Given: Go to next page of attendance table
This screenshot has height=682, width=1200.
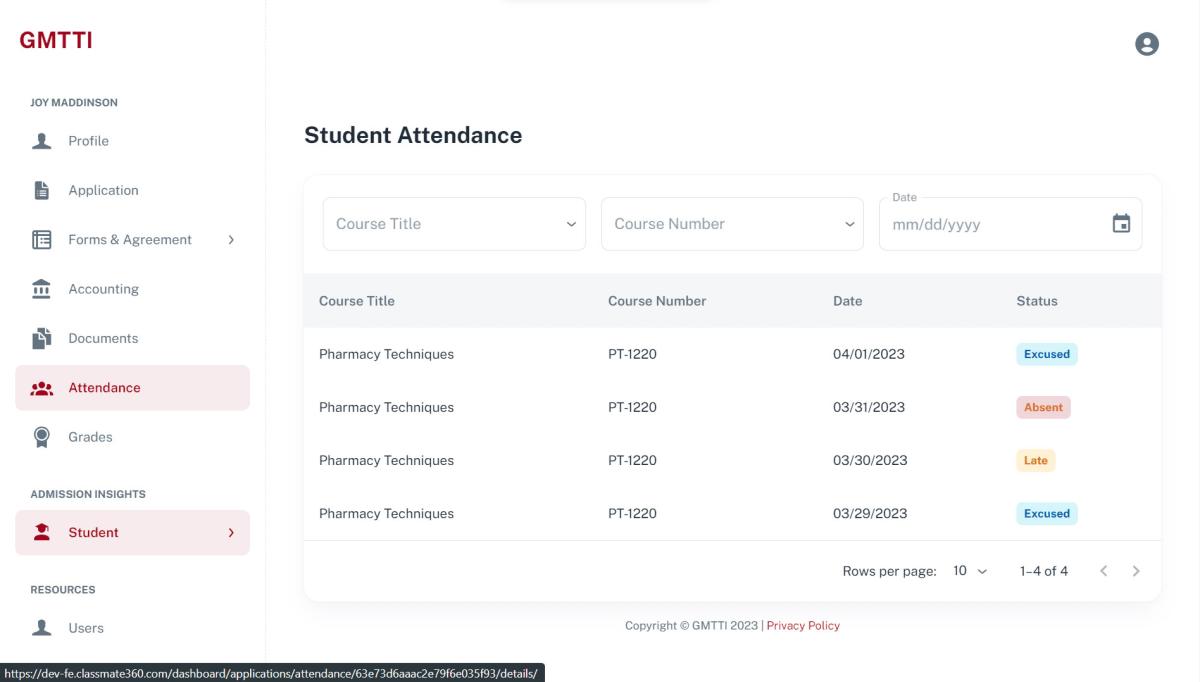Looking at the screenshot, I should tap(1136, 571).
